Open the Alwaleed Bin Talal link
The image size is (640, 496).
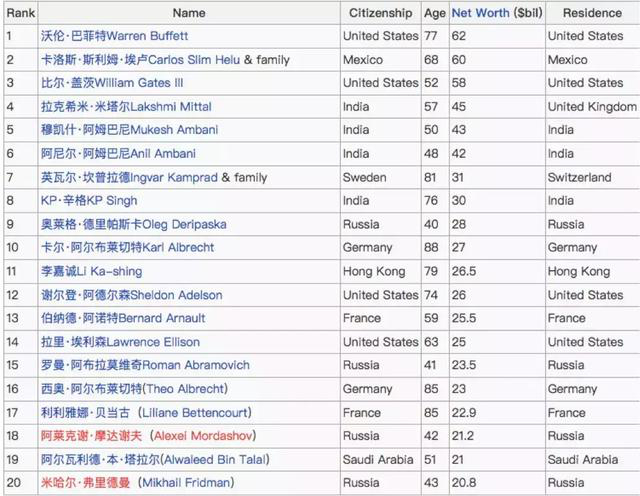click(x=155, y=459)
